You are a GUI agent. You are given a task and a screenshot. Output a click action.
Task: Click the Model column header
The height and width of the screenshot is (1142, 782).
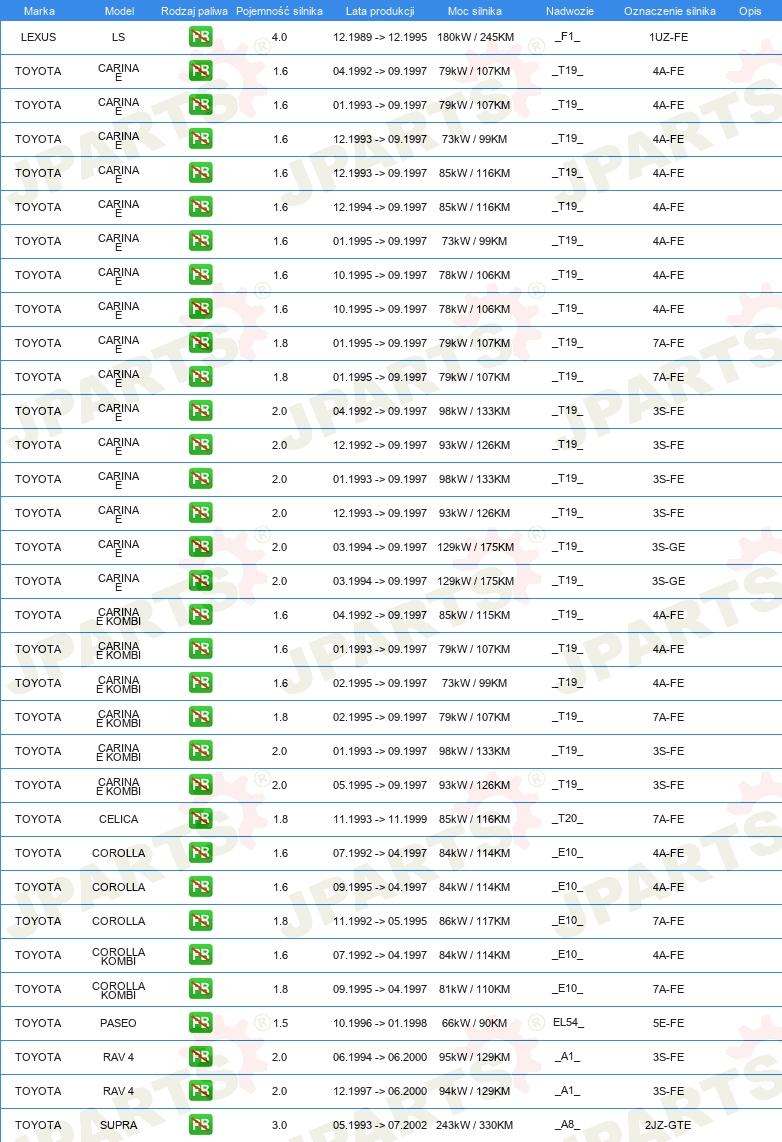coord(119,11)
